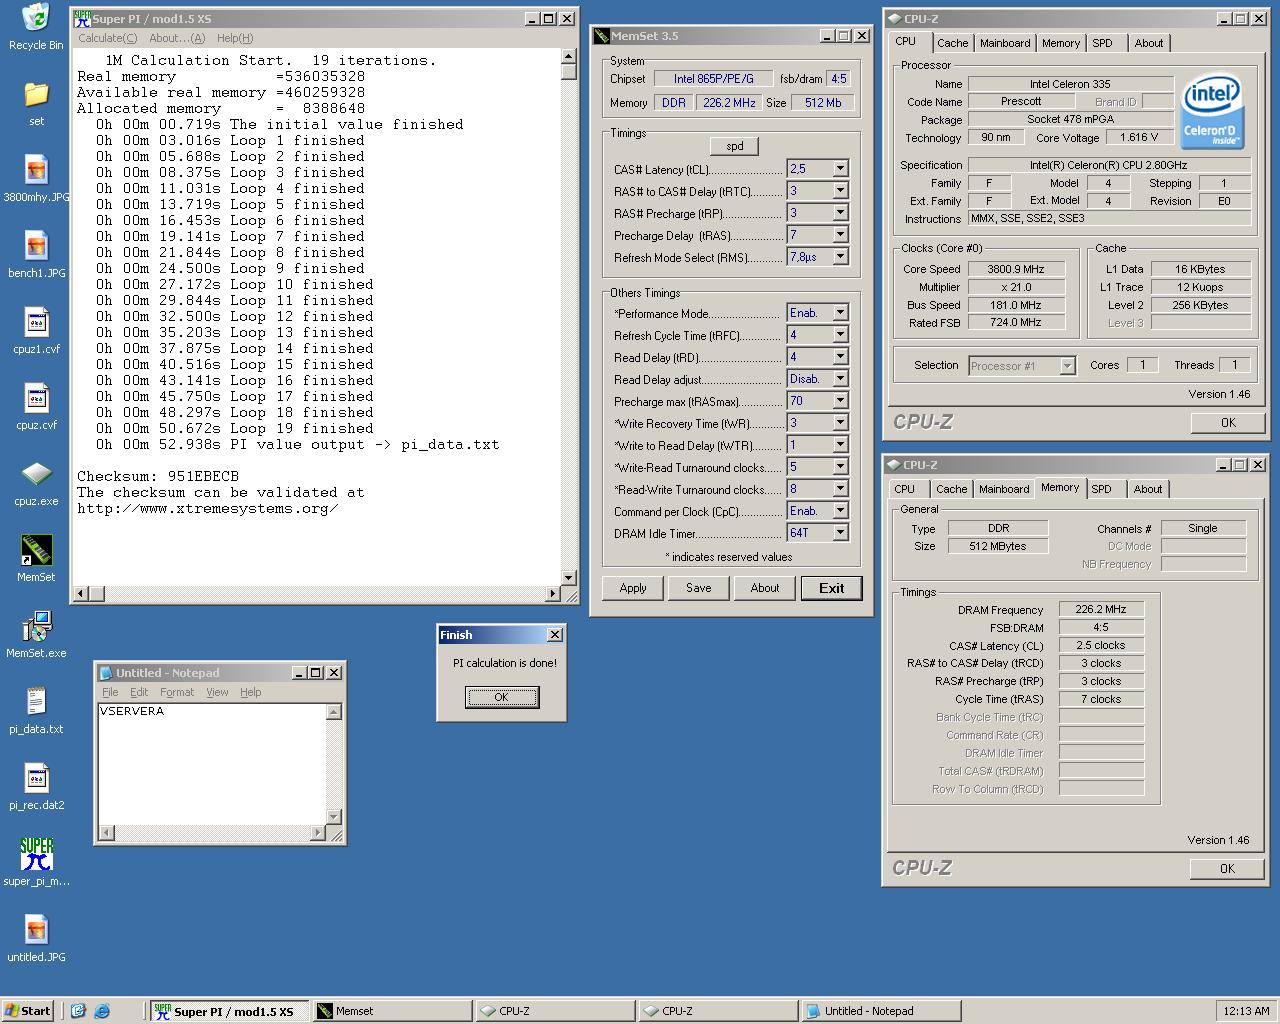Switch to Cache tab in upper CPU-Z

[952, 43]
